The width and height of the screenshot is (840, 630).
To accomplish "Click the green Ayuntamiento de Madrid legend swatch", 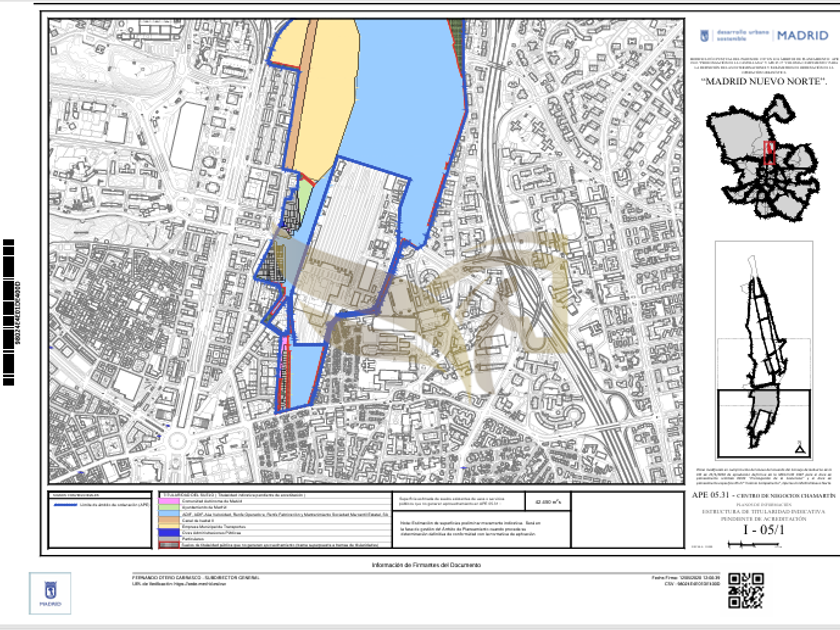I will [x=169, y=507].
